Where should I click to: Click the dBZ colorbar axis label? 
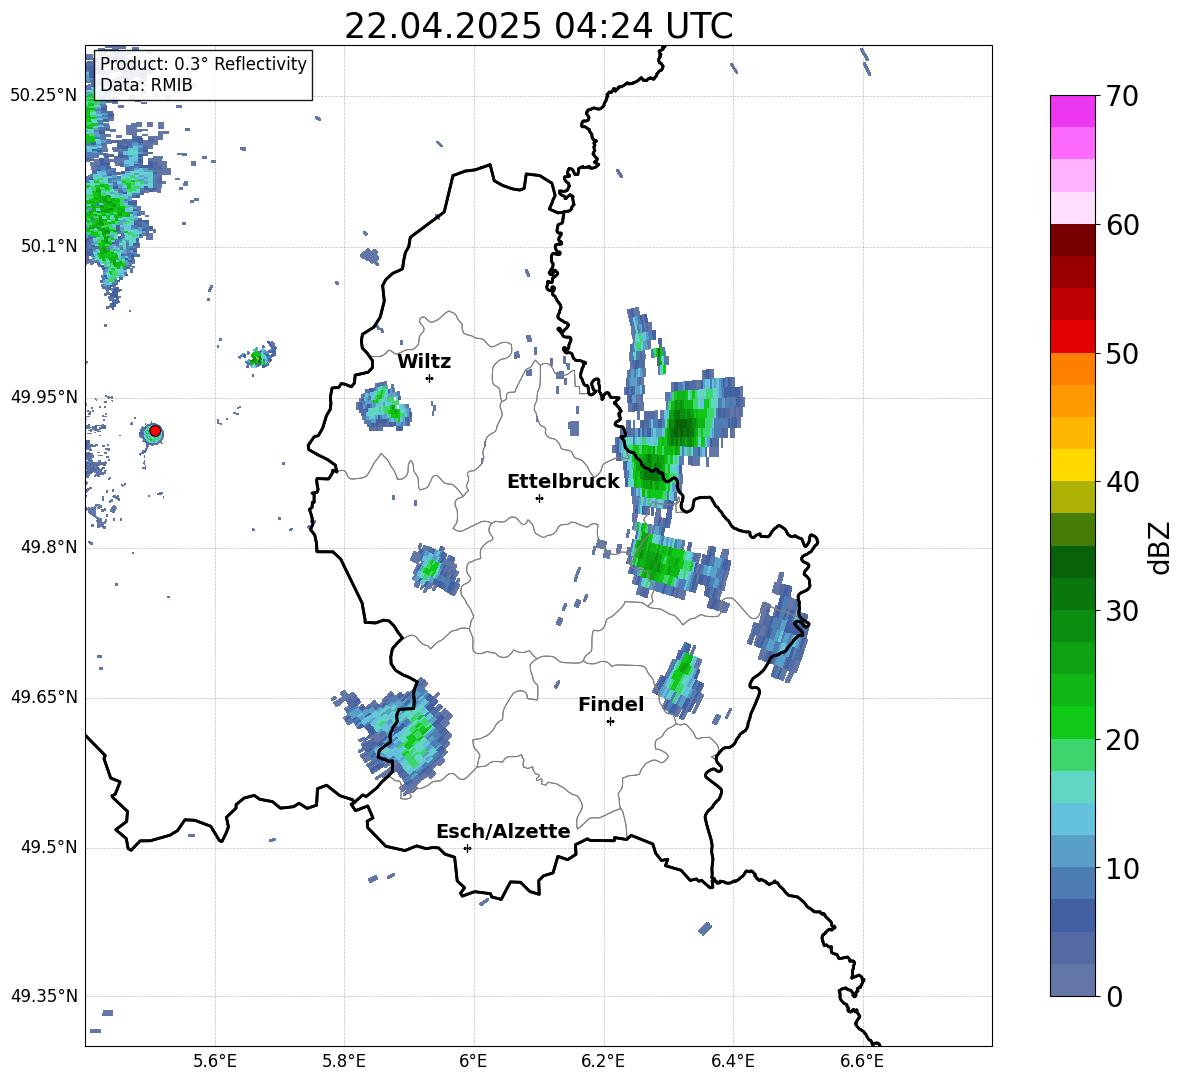tap(1161, 547)
